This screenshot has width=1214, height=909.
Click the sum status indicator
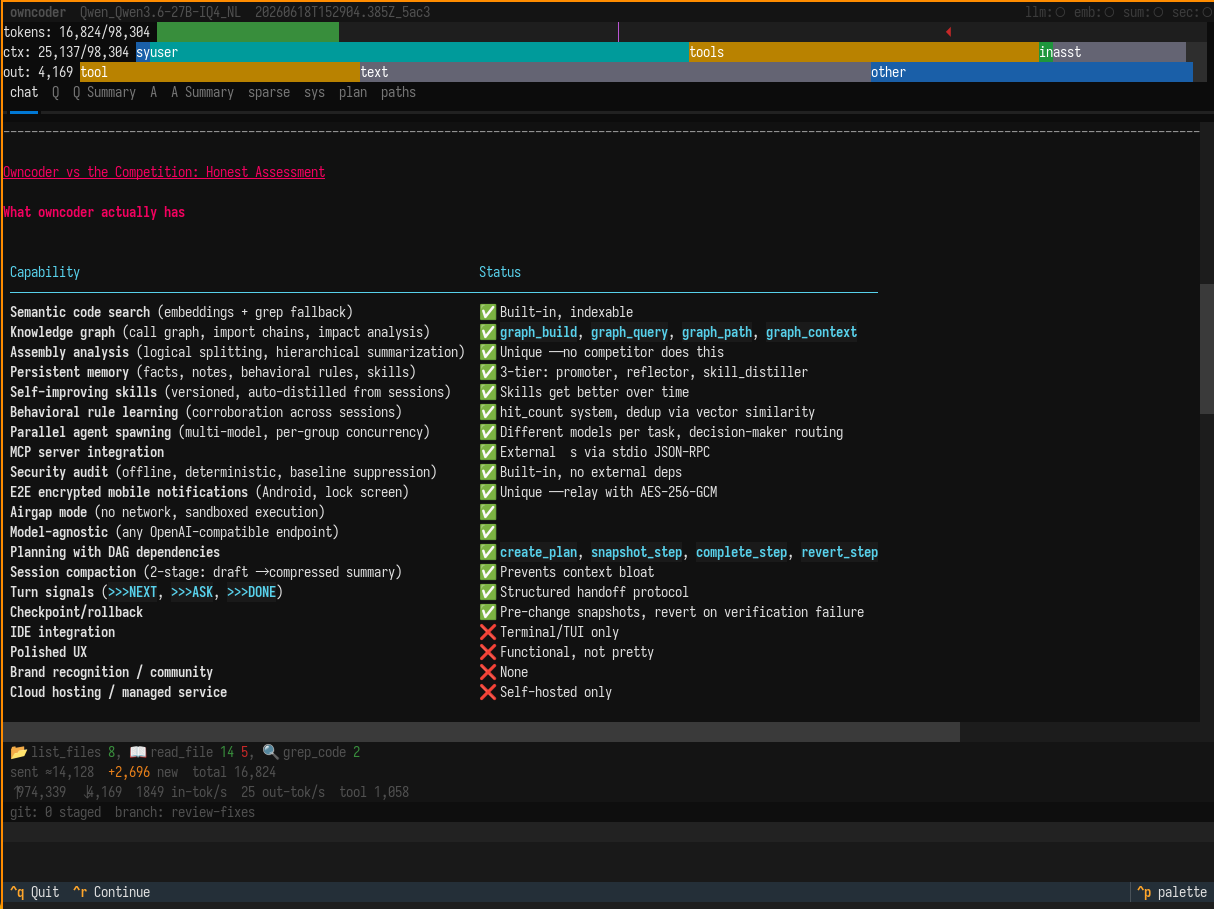click(1144, 12)
